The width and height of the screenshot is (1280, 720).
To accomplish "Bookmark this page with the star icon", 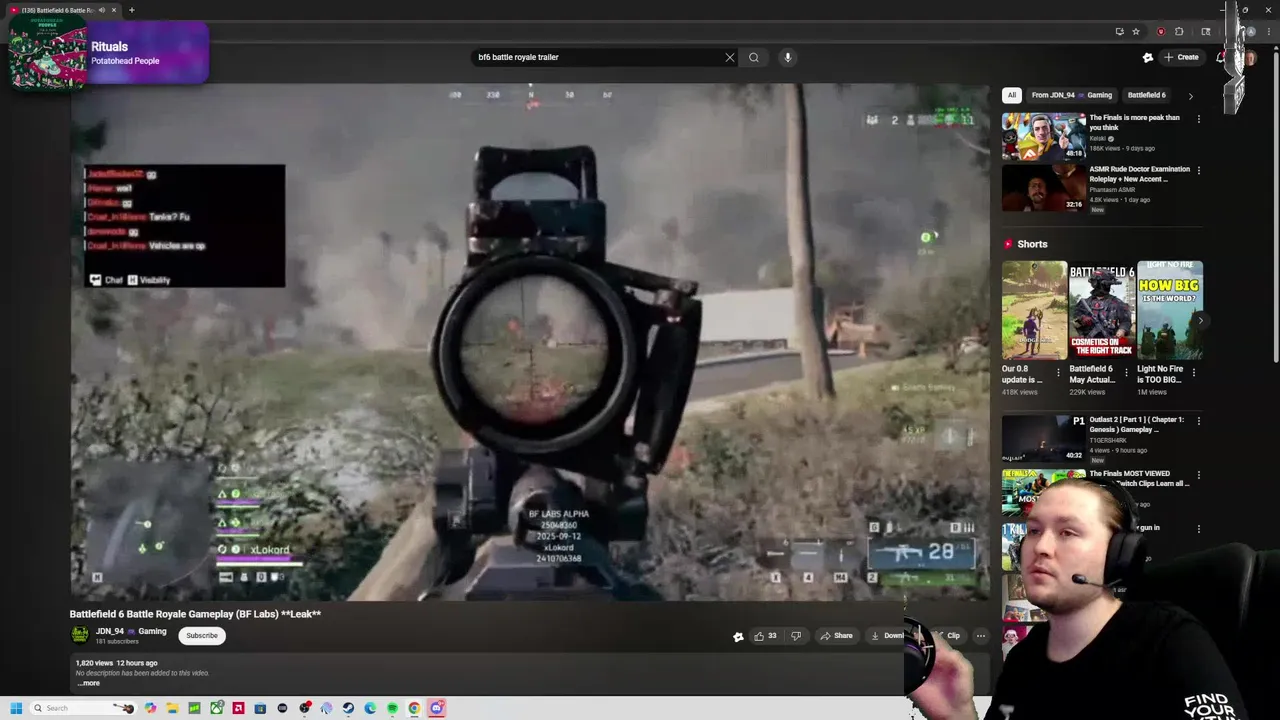I will [x=1136, y=31].
